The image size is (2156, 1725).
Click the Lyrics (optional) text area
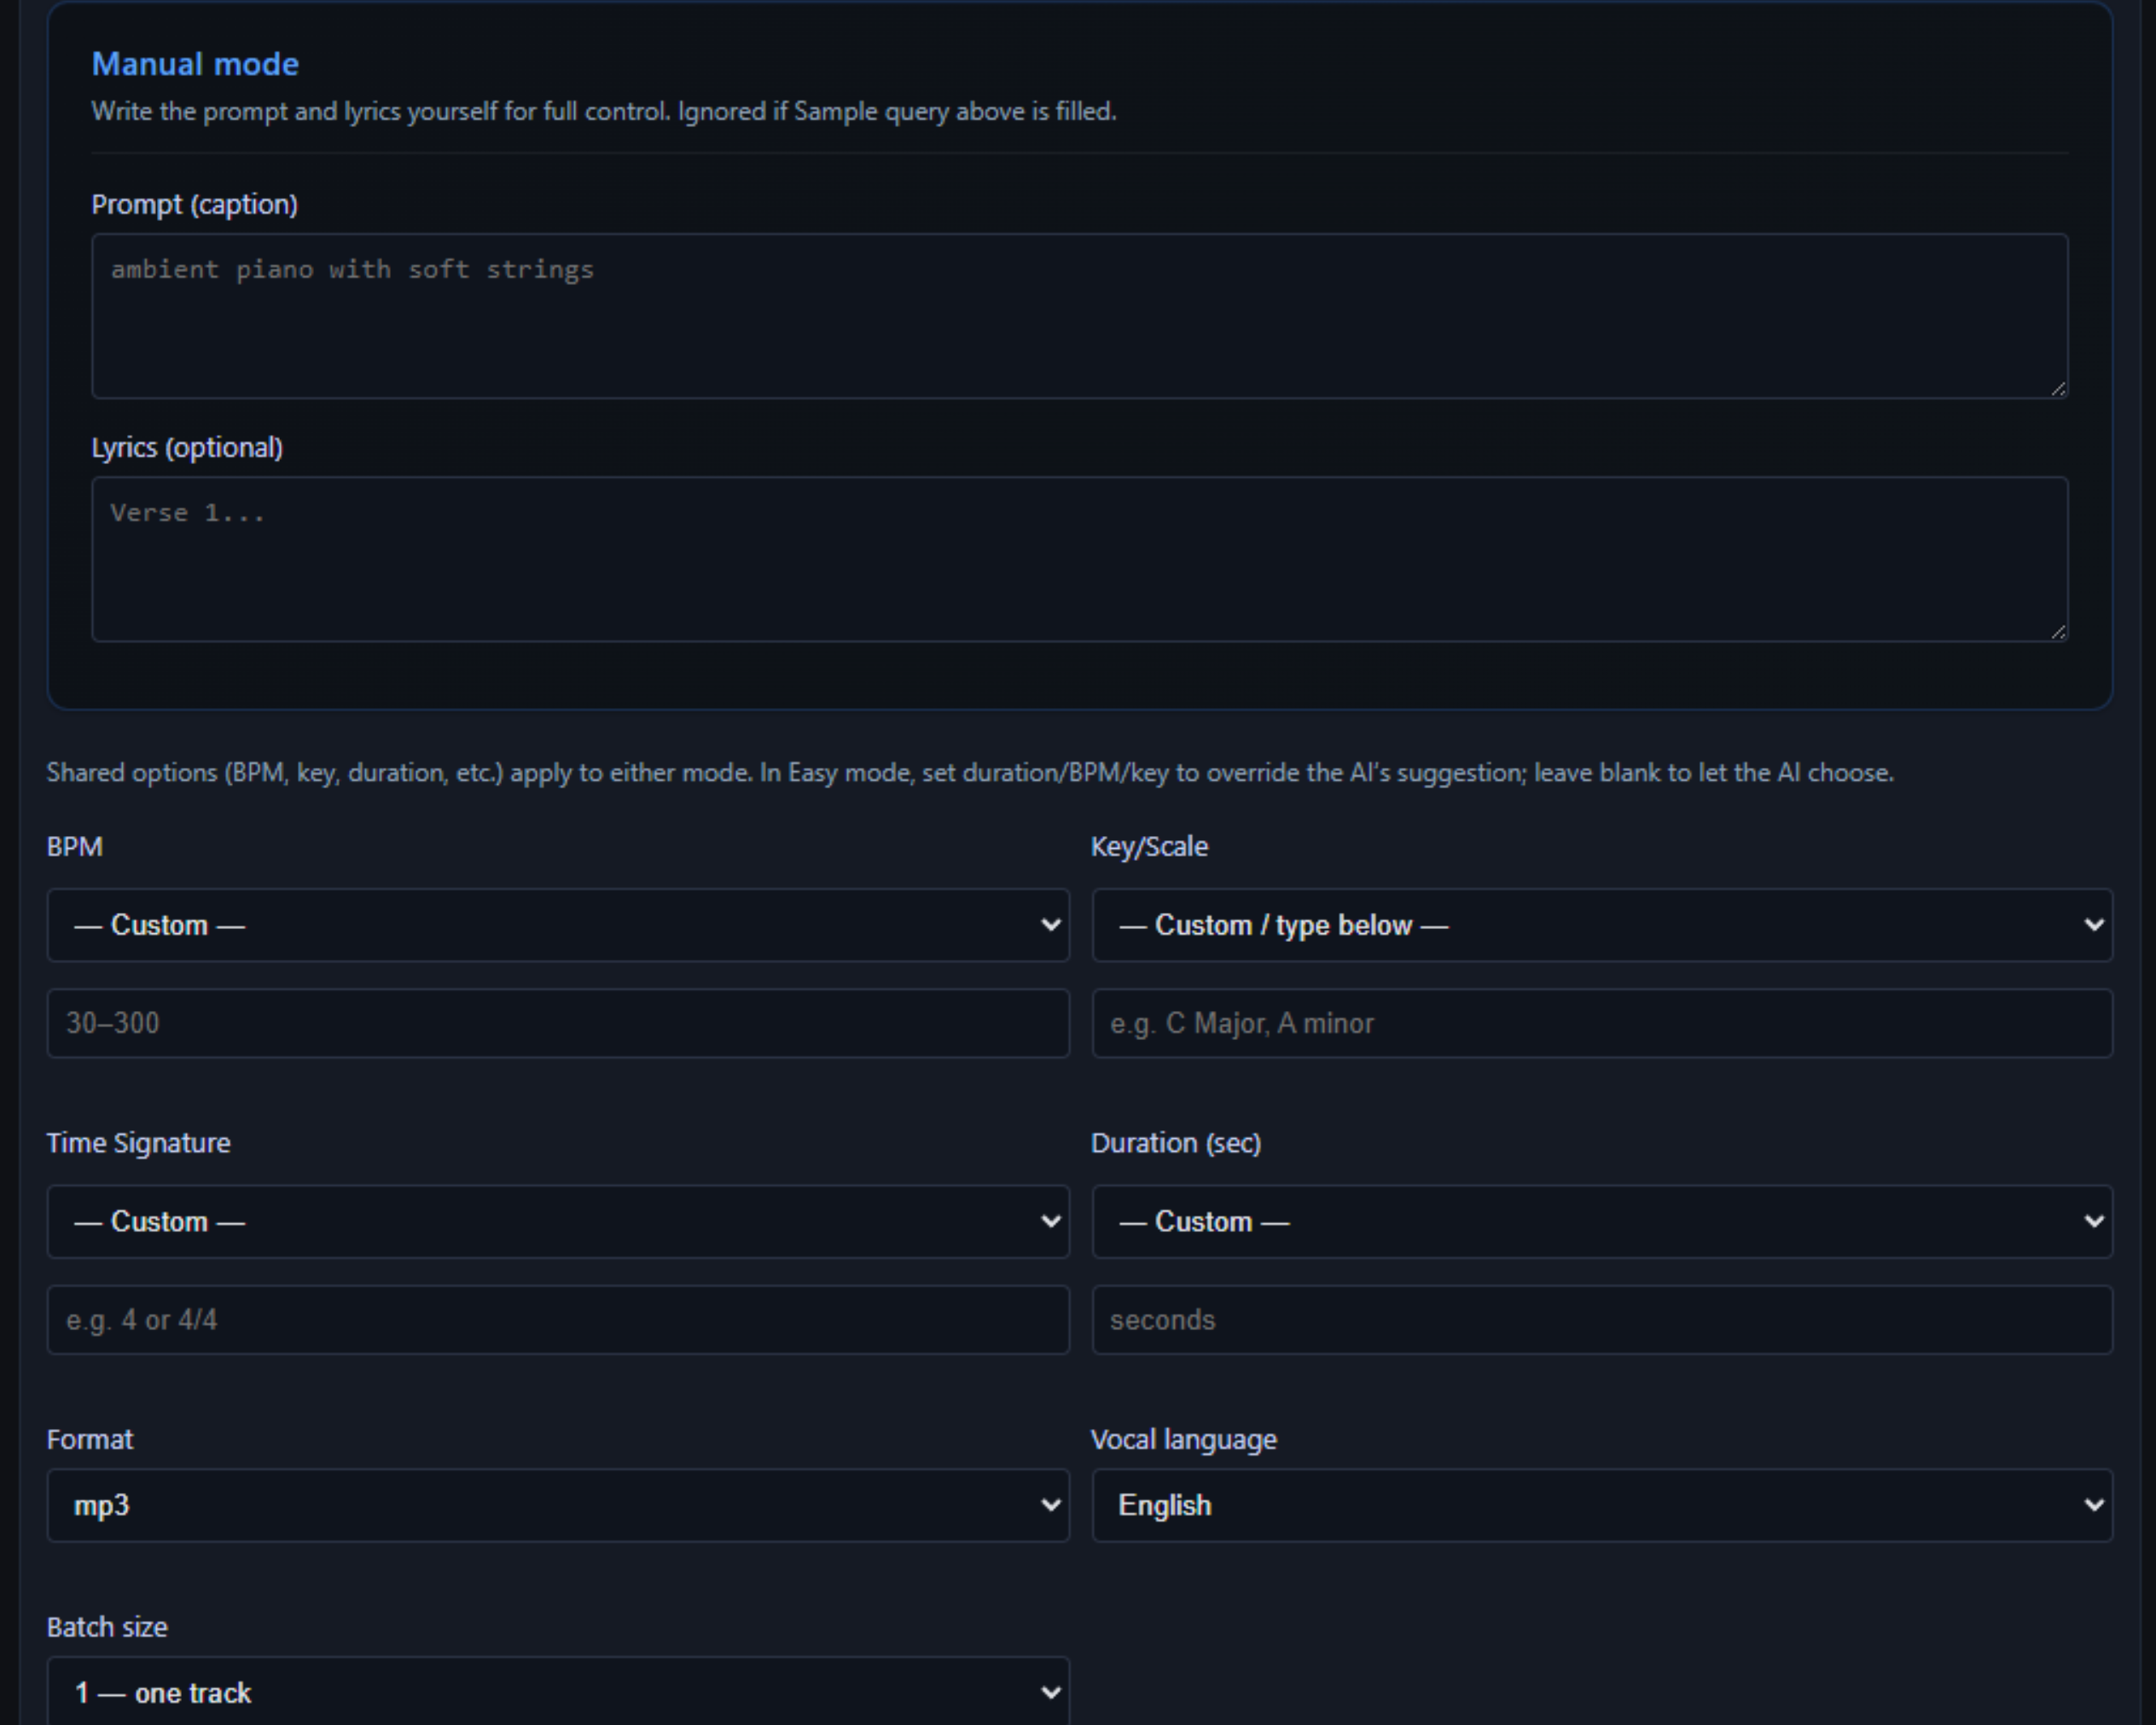point(1078,559)
